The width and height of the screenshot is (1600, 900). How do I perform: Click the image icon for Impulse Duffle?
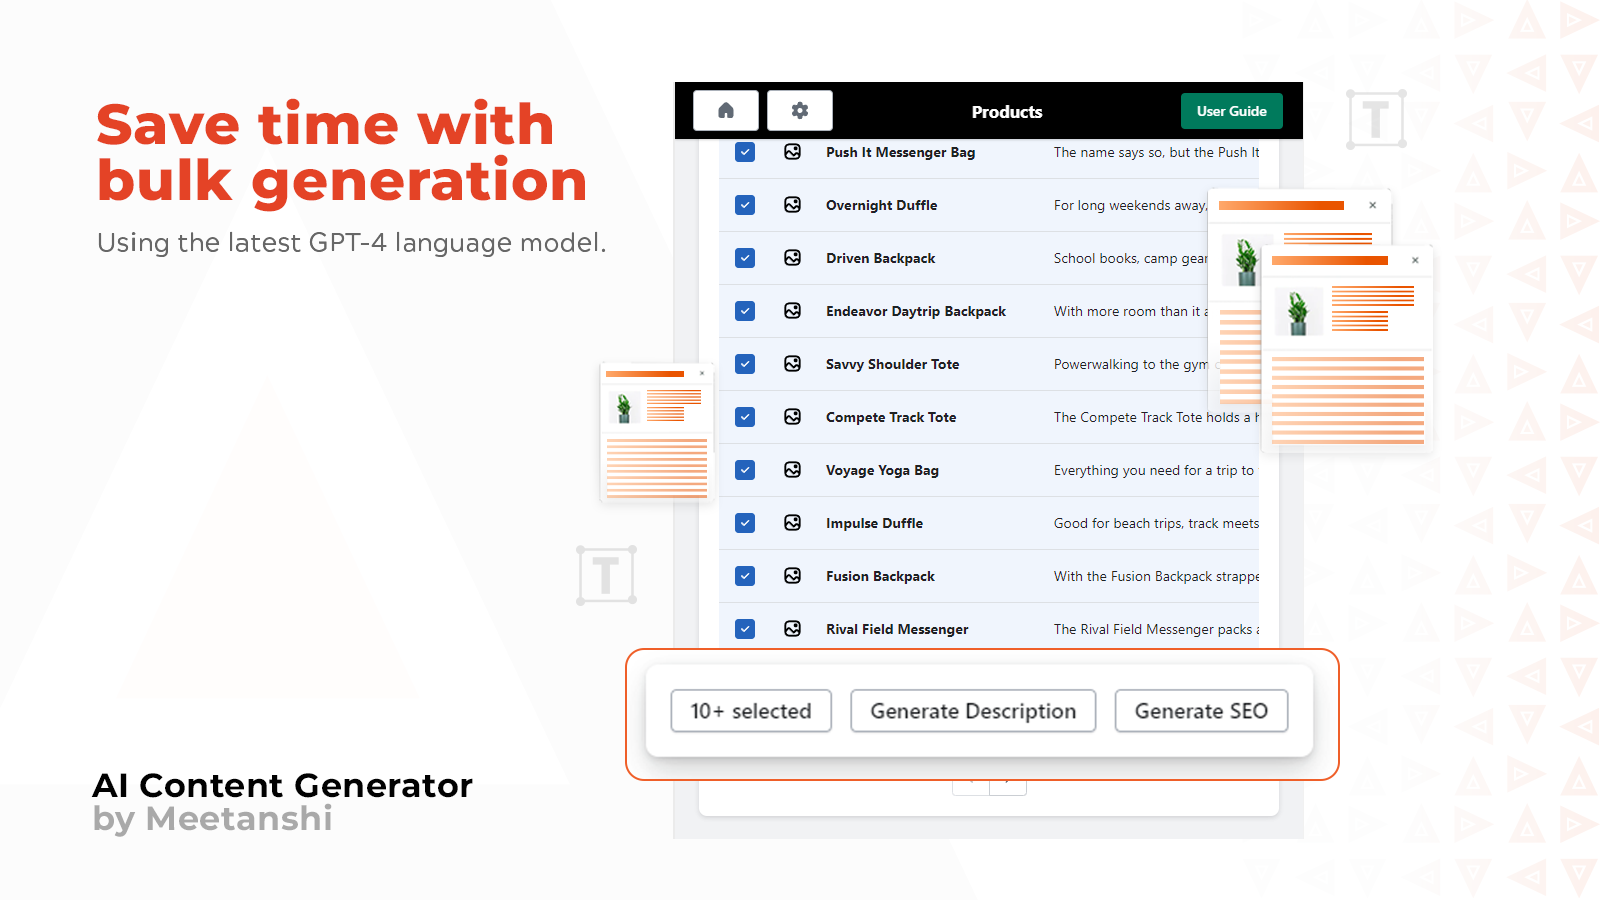pos(793,523)
